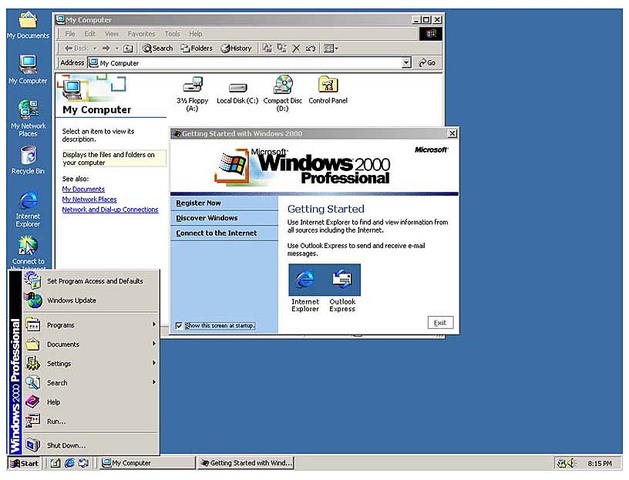Screen dimensions: 629x480
Task: Open the History toolbar button
Action: (x=236, y=49)
